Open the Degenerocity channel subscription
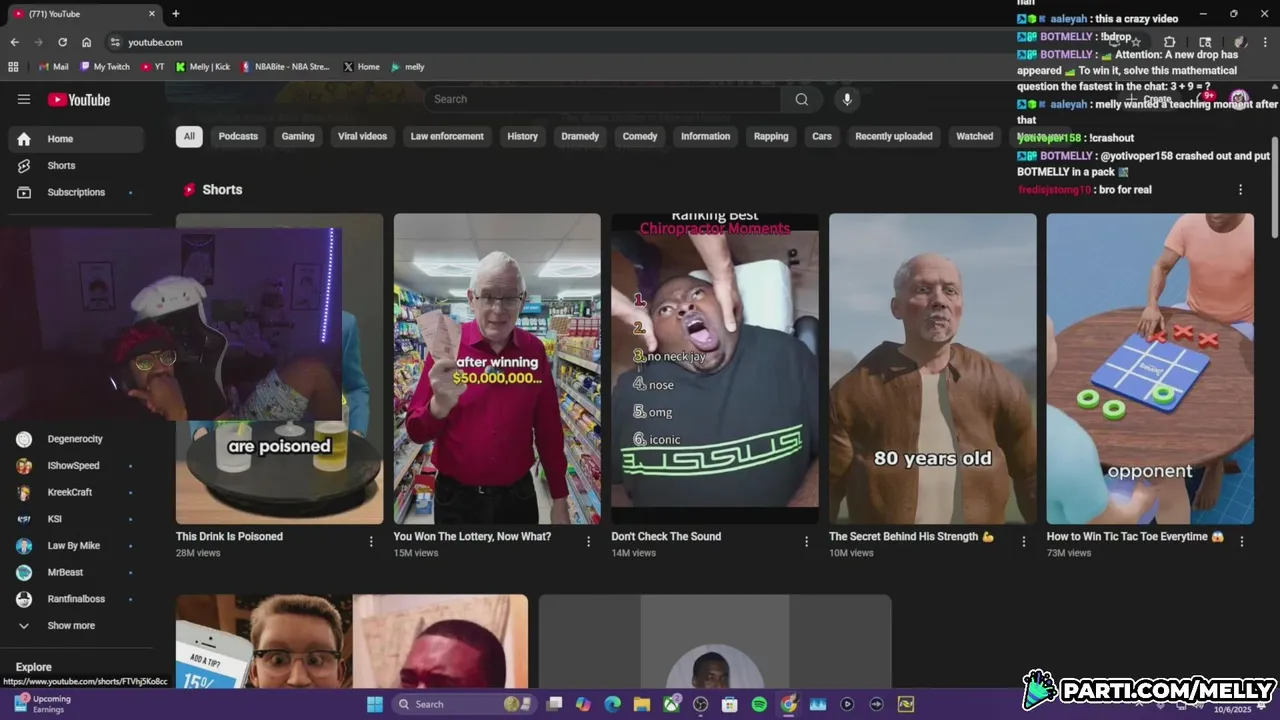The image size is (1280, 720). click(75, 439)
